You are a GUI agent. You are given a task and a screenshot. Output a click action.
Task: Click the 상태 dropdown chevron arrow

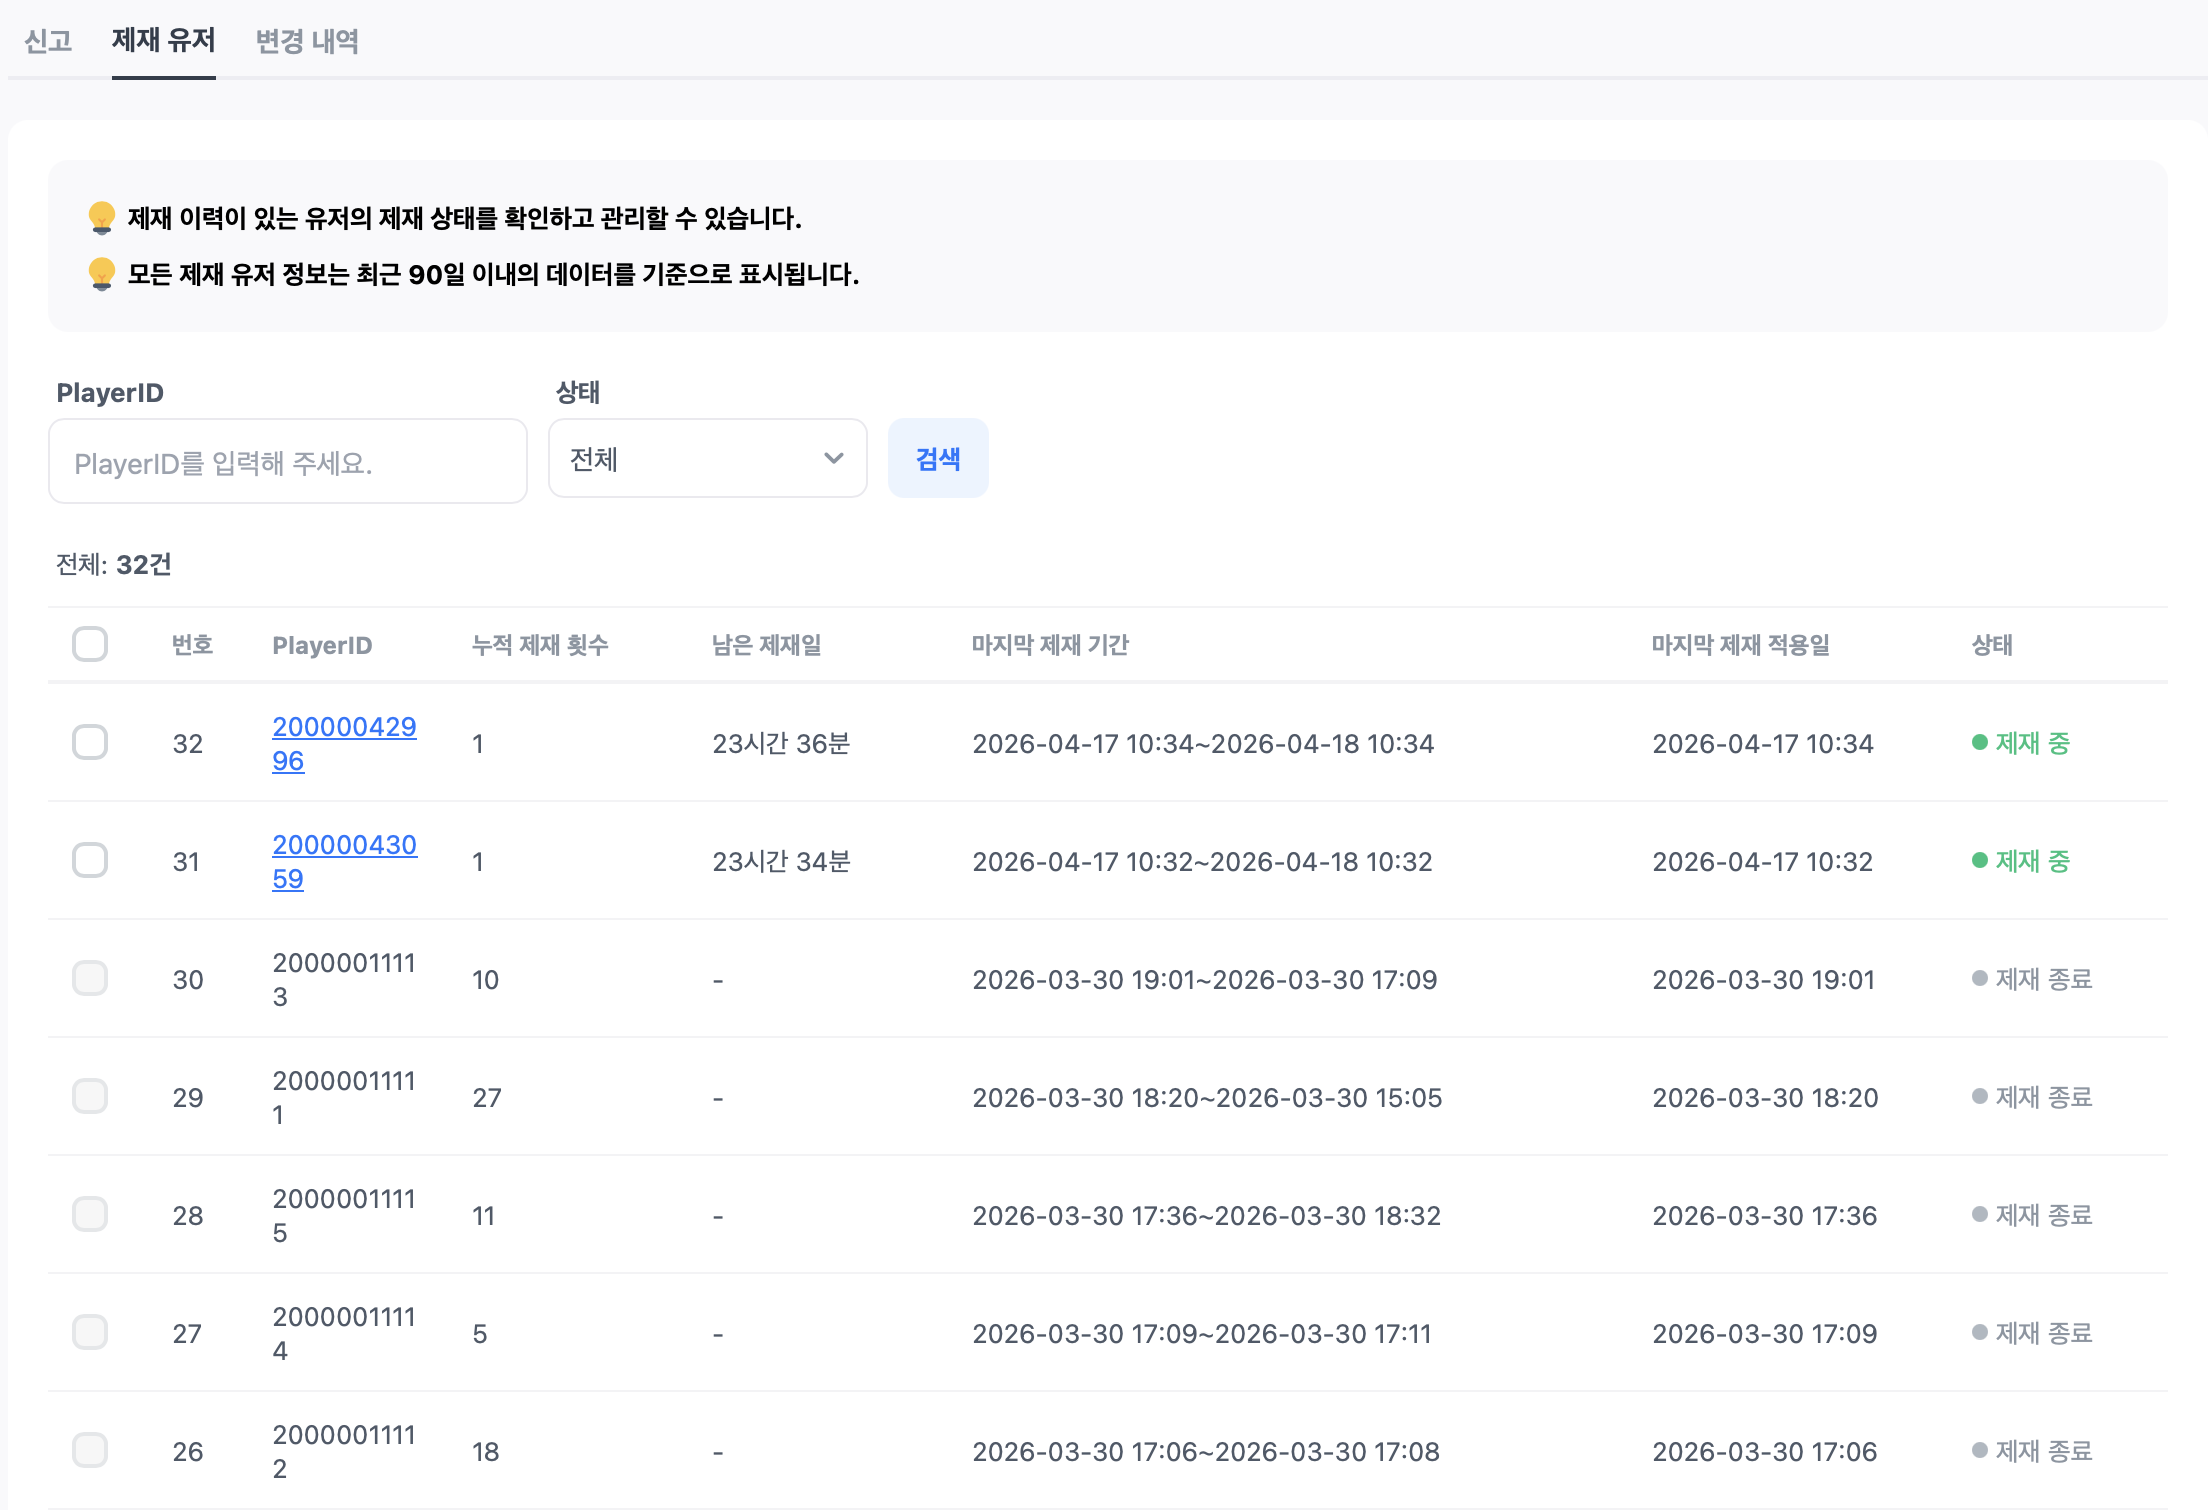[833, 458]
